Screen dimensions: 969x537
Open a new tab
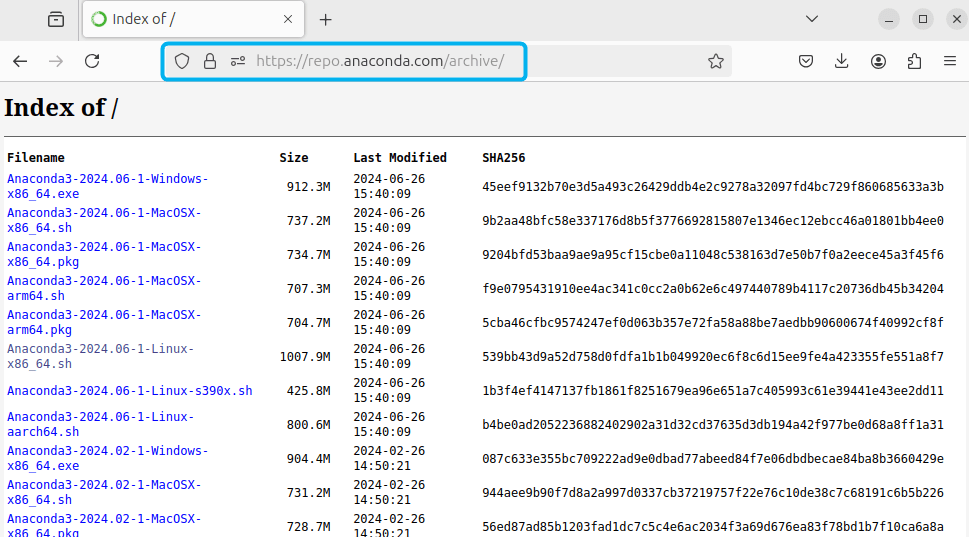325,19
